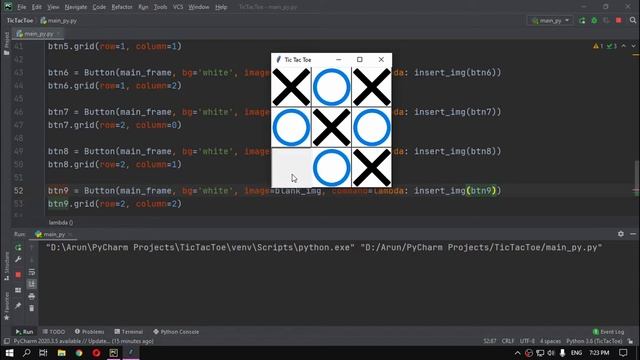
Task: Toggle scroll to end in Run console
Action: (32, 284)
